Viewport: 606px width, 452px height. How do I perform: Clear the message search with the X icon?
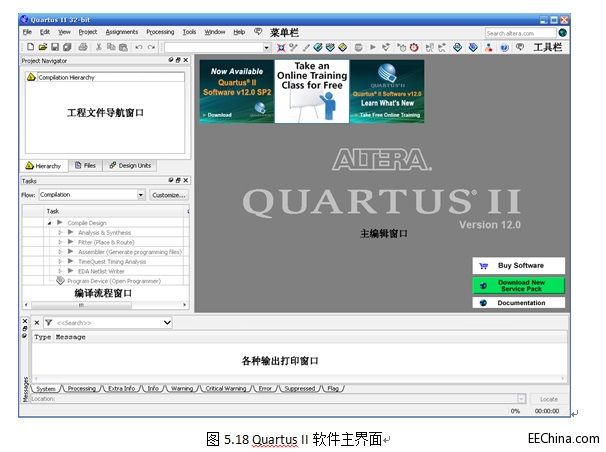[x=37, y=323]
